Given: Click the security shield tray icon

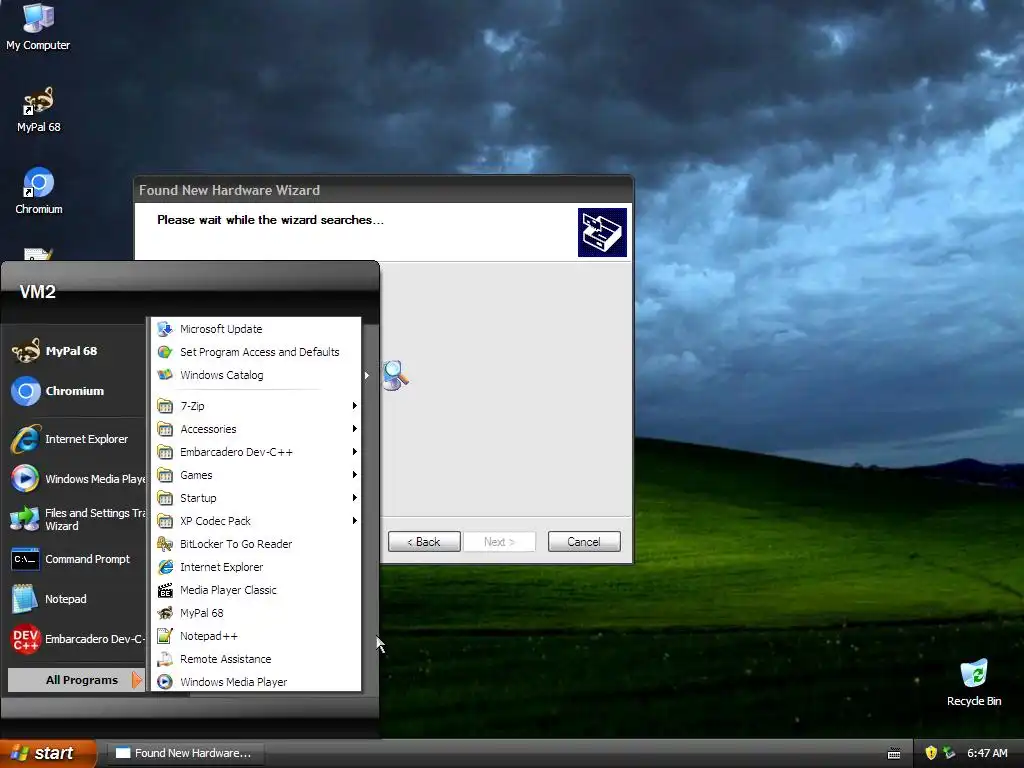Looking at the screenshot, I should 931,753.
